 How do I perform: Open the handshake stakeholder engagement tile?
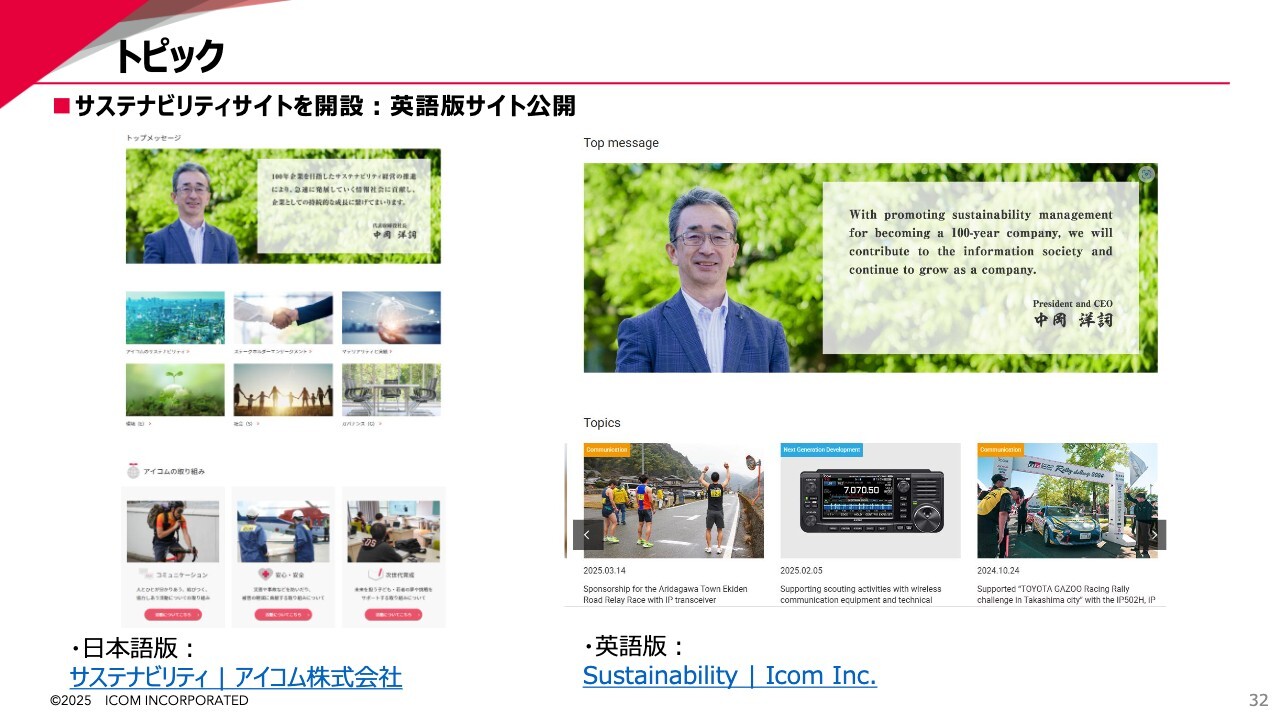283,318
